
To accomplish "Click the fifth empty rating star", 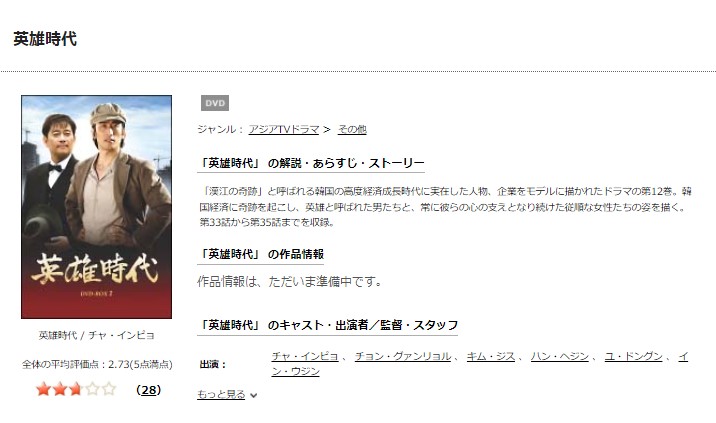I will click(x=109, y=389).
